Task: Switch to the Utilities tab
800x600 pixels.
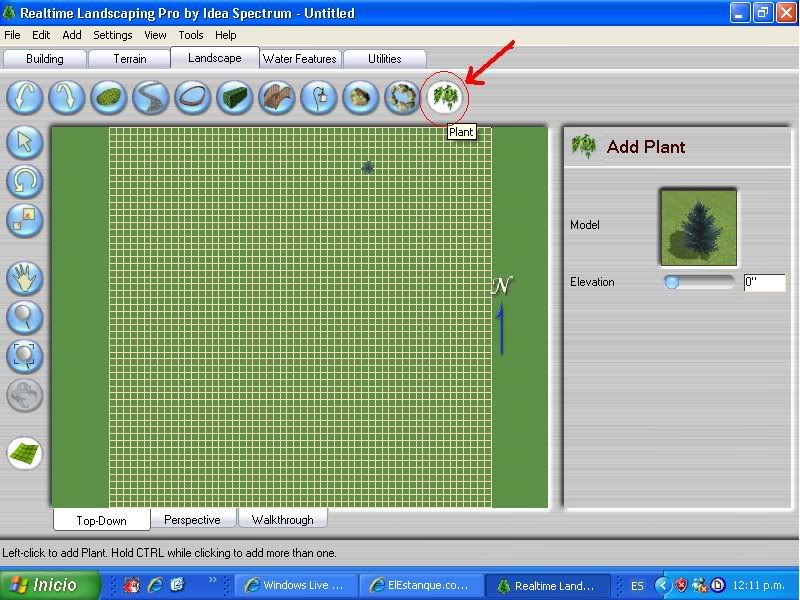Action: [x=385, y=59]
